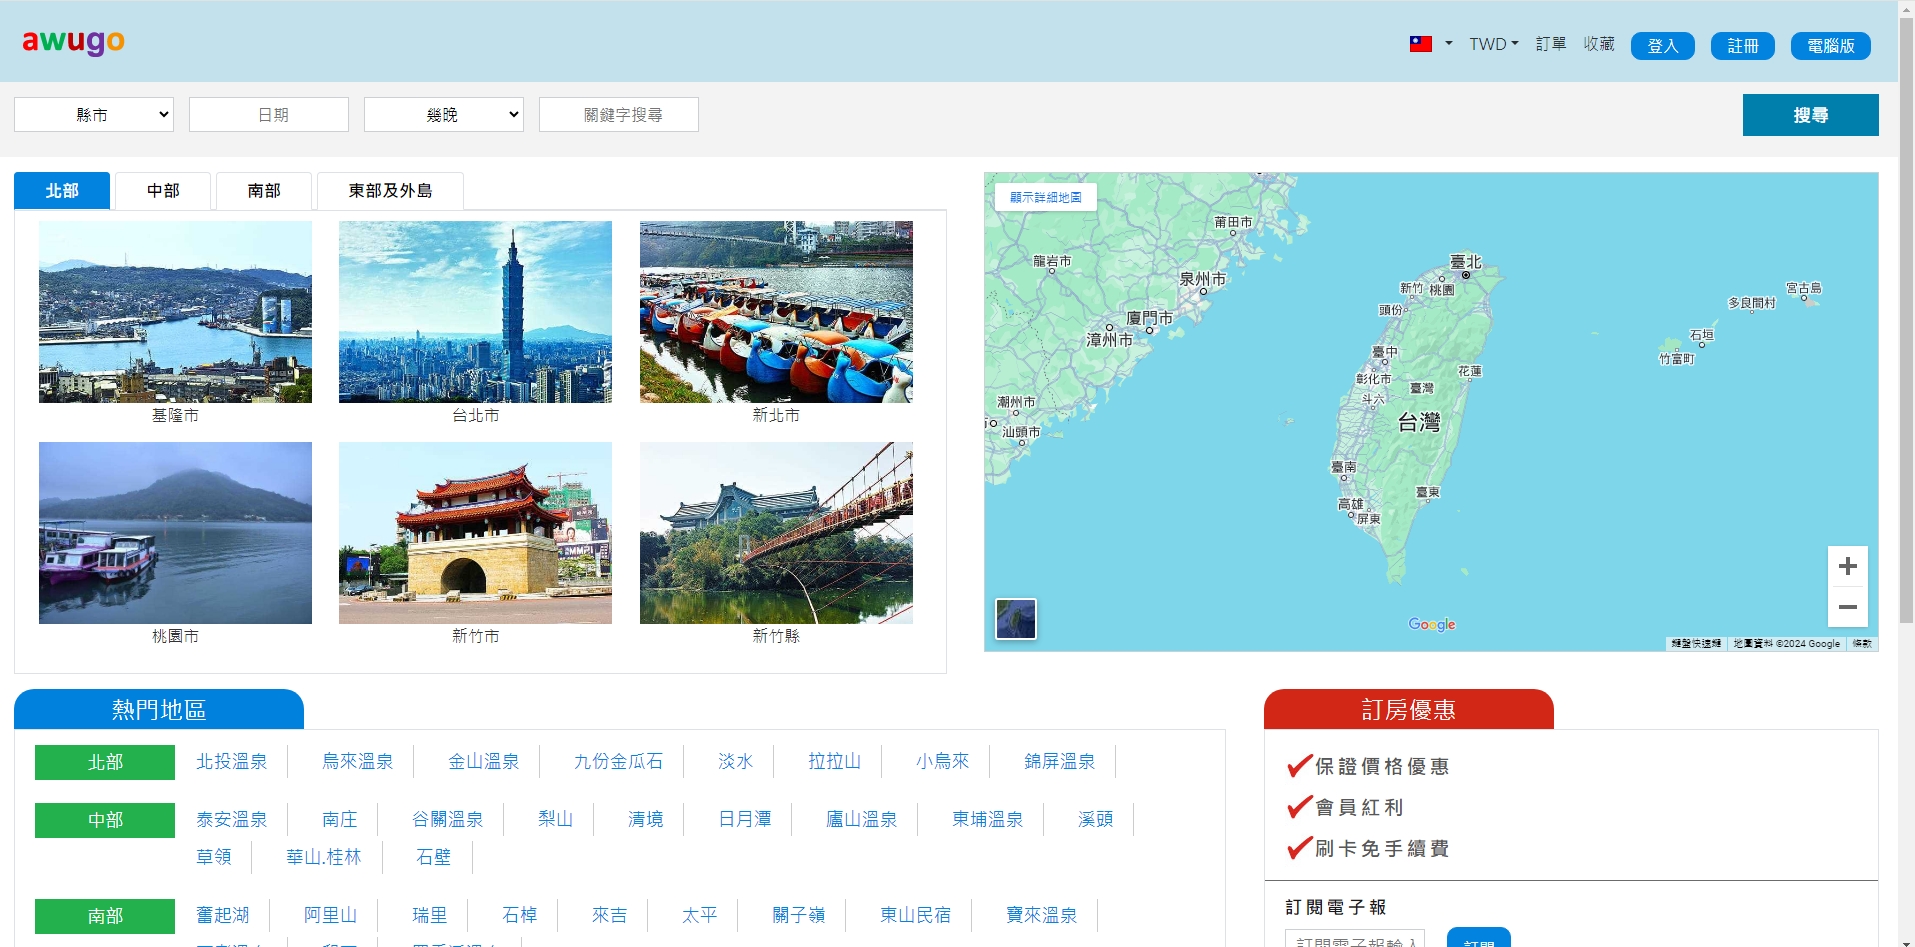Open 東埔溫泉 link
Viewport: 1915px width, 947px height.
(x=988, y=820)
